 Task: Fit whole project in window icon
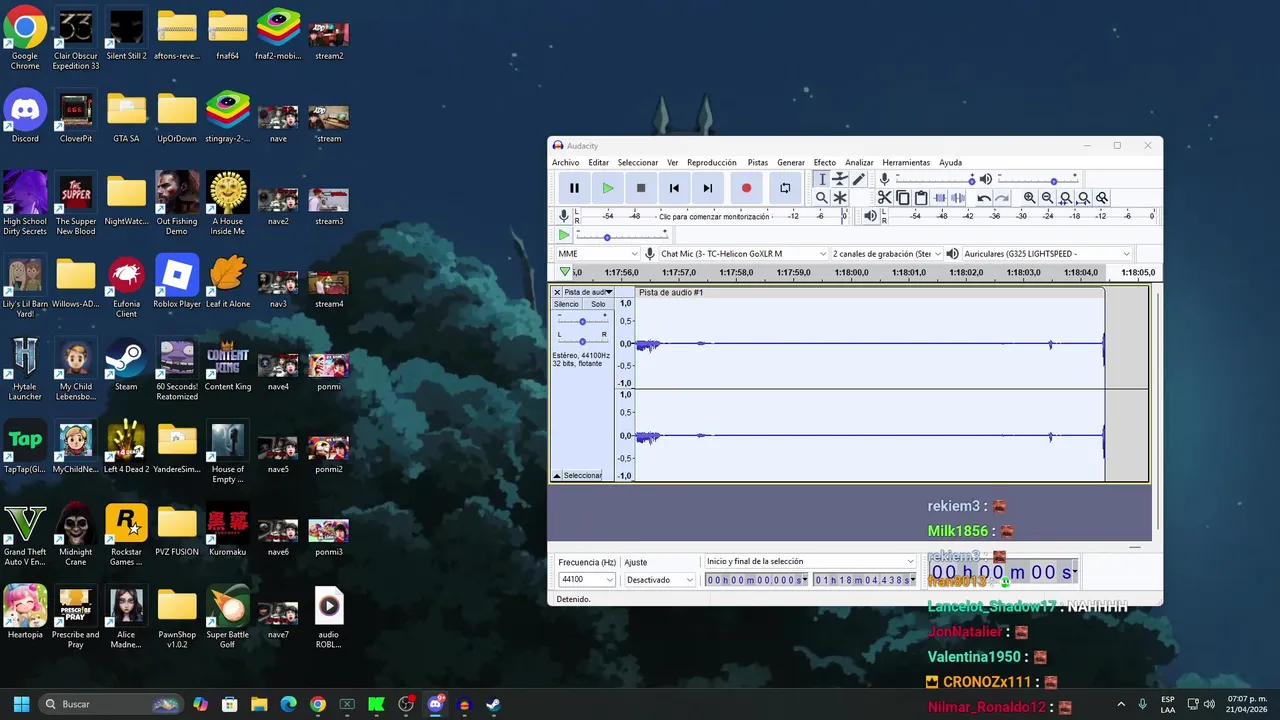point(1084,198)
